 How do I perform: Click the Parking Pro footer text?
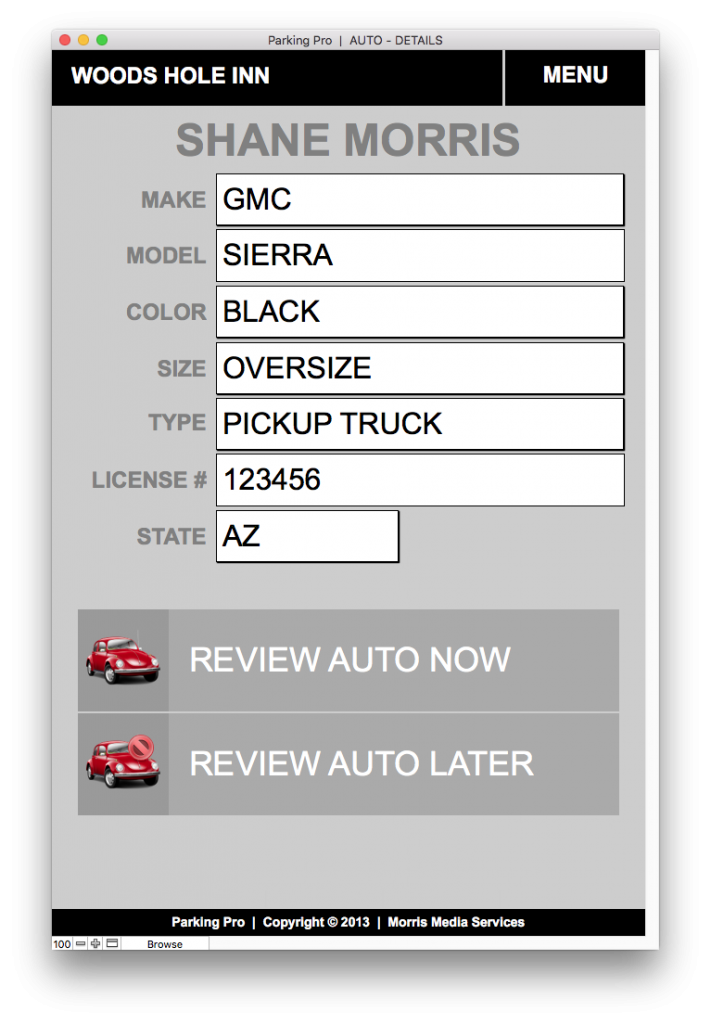tap(208, 922)
